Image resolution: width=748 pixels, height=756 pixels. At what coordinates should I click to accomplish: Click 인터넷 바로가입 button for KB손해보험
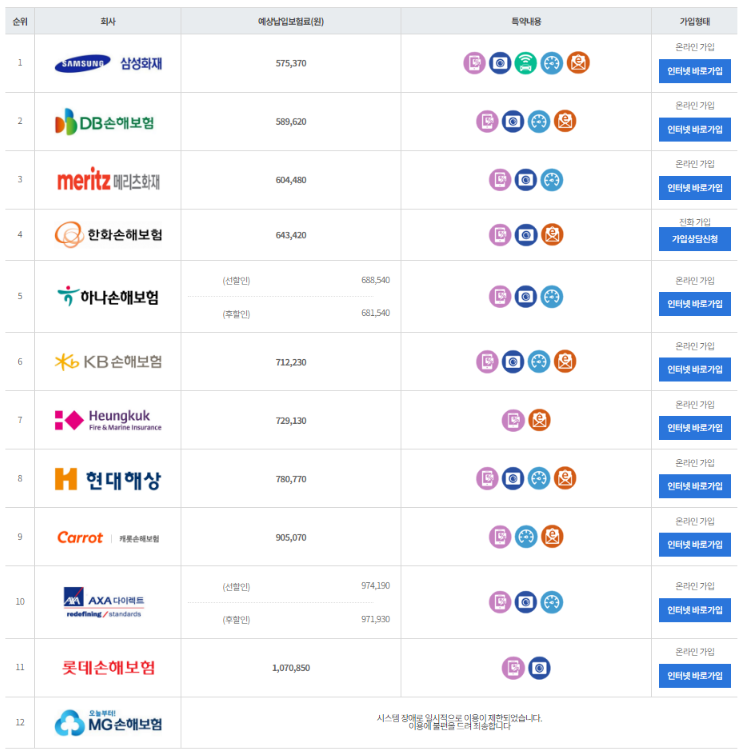point(694,370)
